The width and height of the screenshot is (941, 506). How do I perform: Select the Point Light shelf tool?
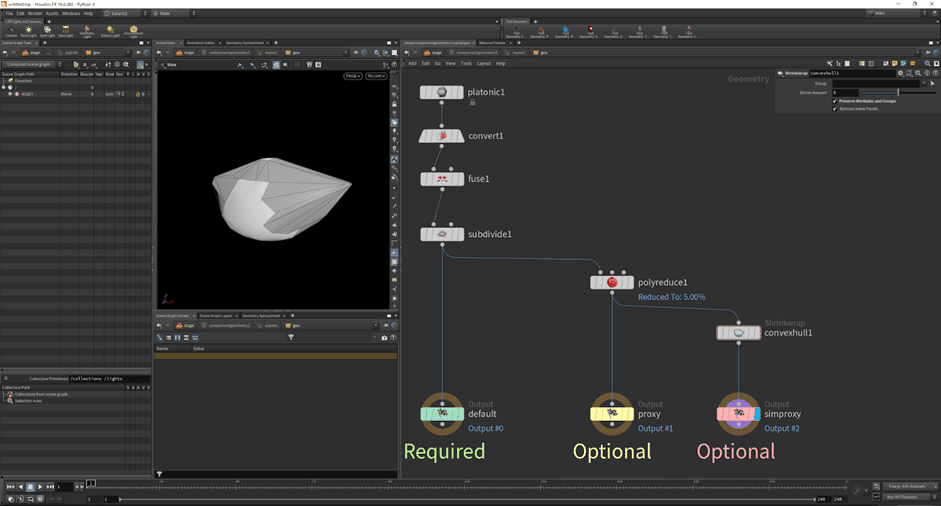(28, 31)
